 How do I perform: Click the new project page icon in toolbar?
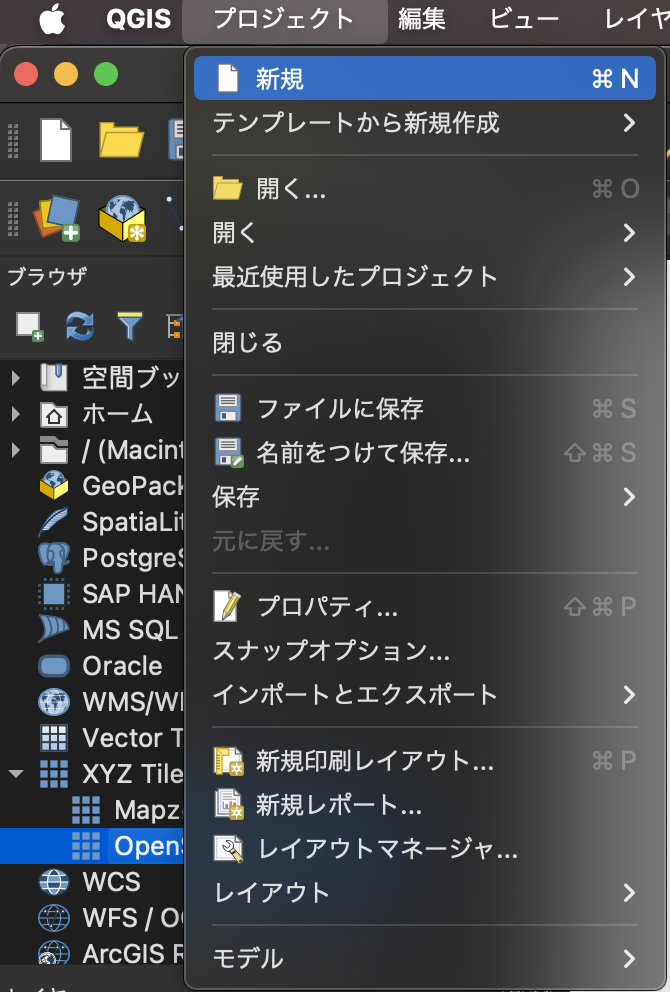click(56, 140)
